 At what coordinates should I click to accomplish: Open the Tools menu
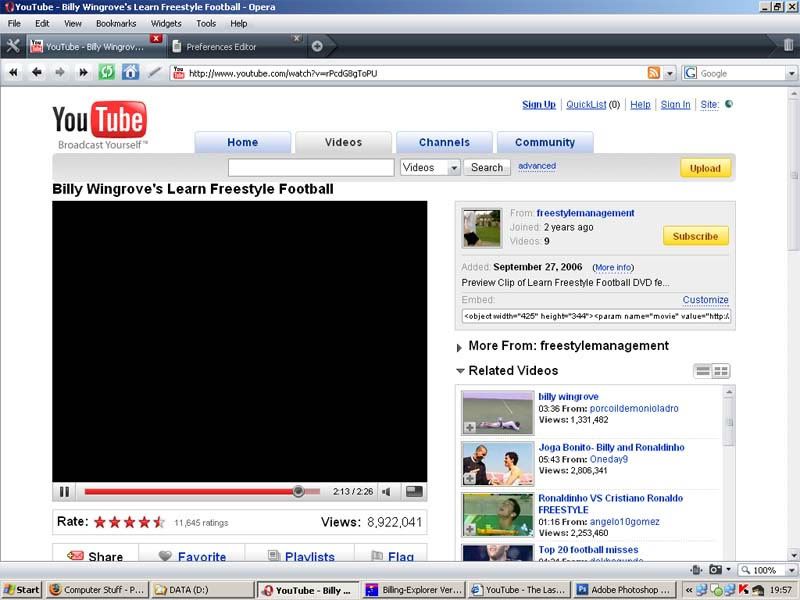coord(206,23)
